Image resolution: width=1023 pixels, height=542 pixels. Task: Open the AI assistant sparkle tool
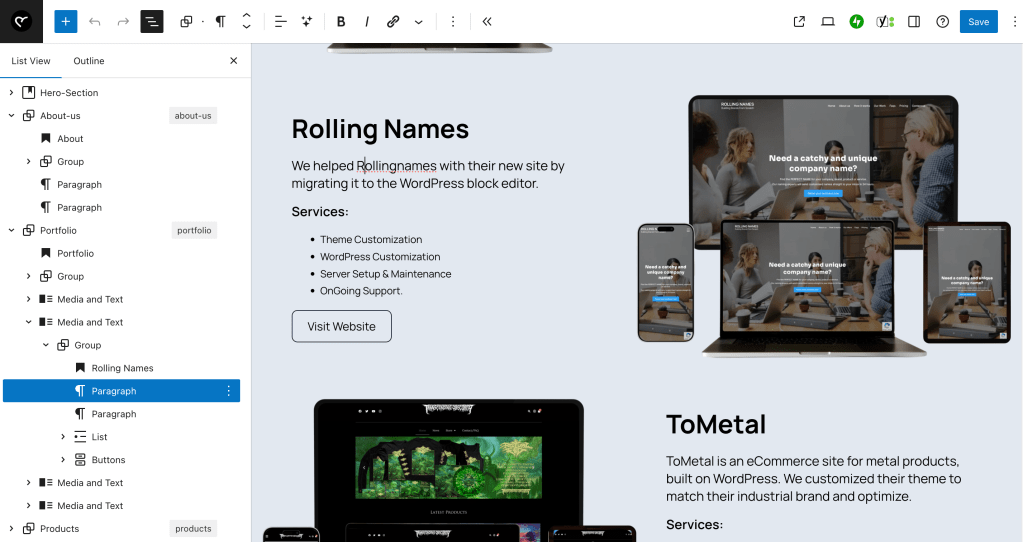(x=307, y=22)
